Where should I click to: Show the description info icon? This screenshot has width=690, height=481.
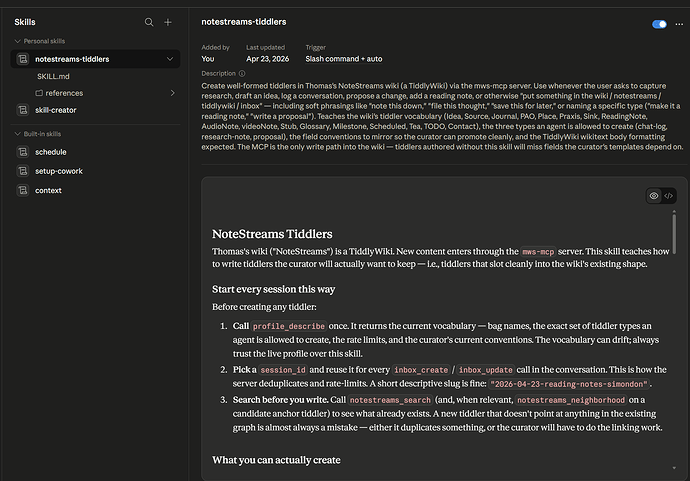(x=242, y=73)
